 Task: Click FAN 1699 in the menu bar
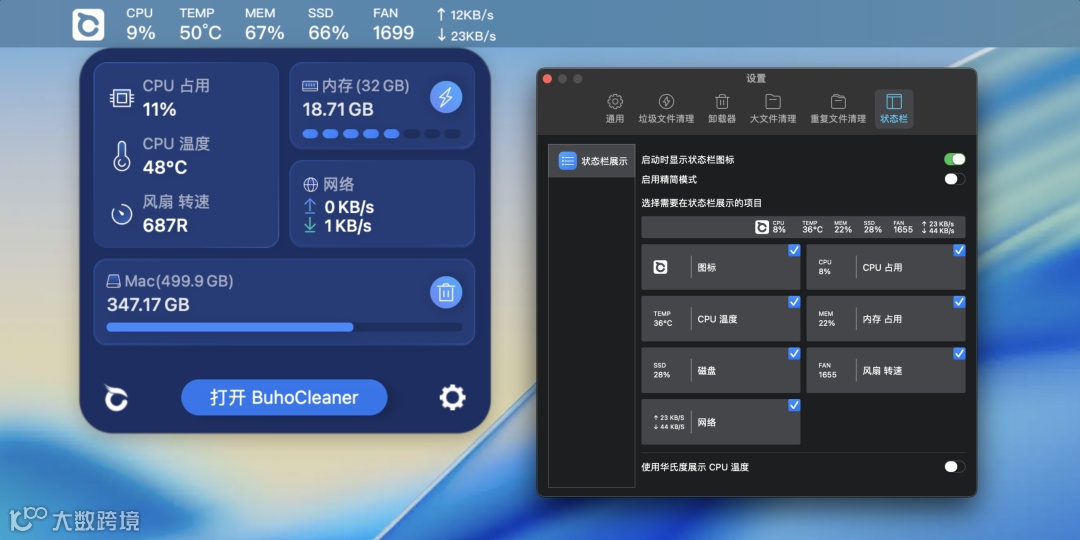pyautogui.click(x=393, y=24)
